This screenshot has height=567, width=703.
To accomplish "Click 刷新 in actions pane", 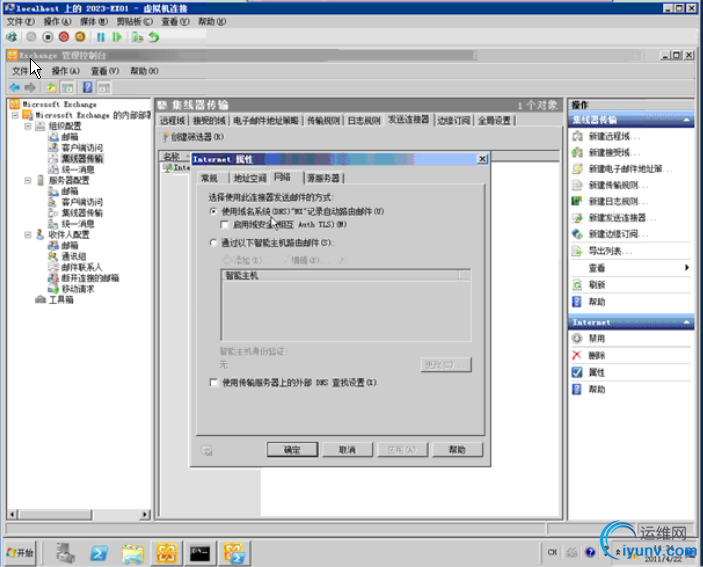I will [597, 285].
